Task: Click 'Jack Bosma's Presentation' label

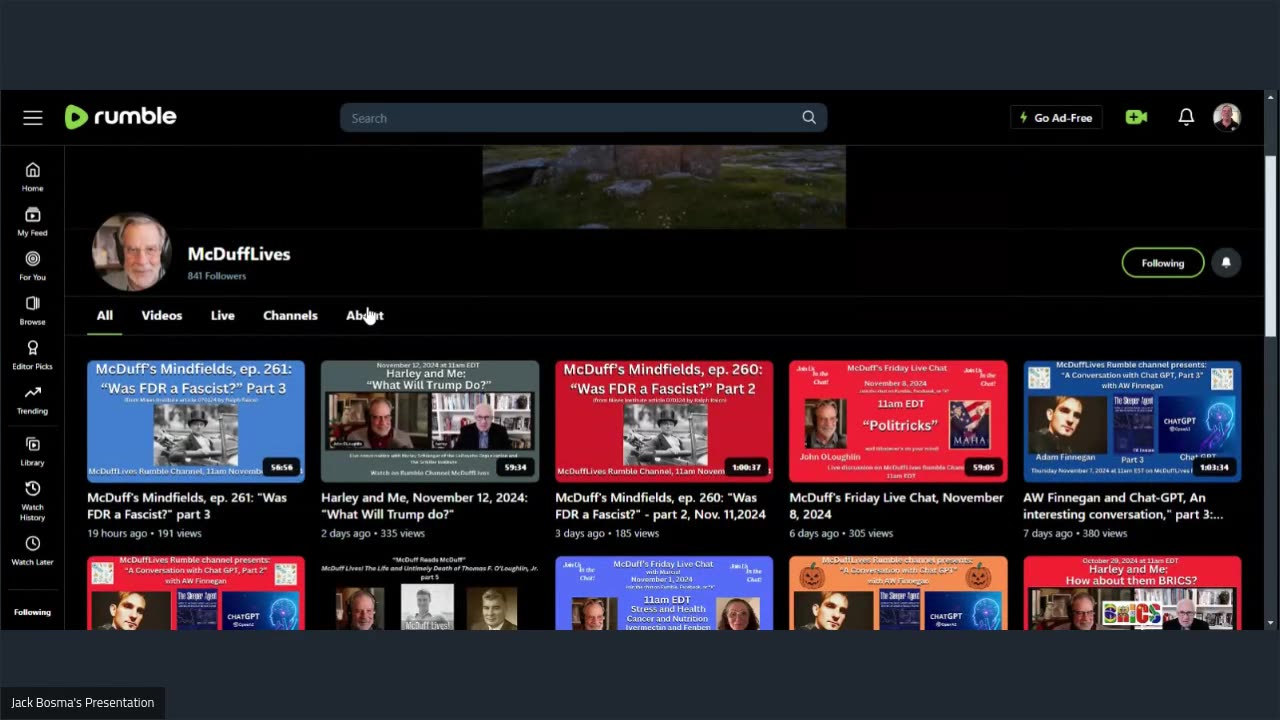Action: pos(82,703)
